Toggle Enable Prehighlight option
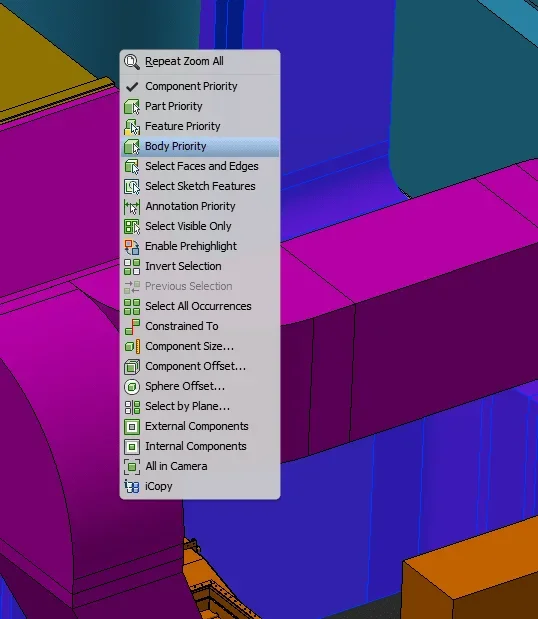 200,246
